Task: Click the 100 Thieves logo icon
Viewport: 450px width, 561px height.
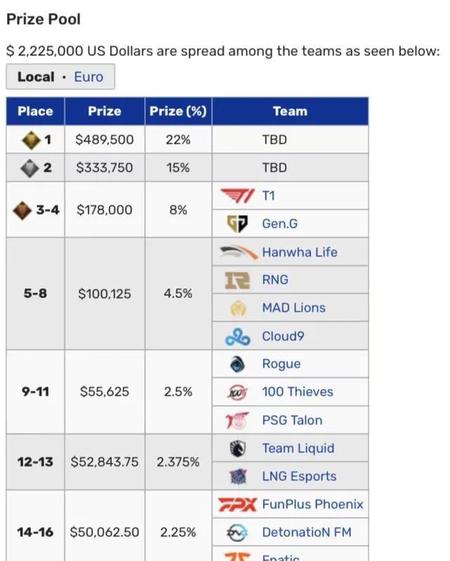Action: pos(238,392)
